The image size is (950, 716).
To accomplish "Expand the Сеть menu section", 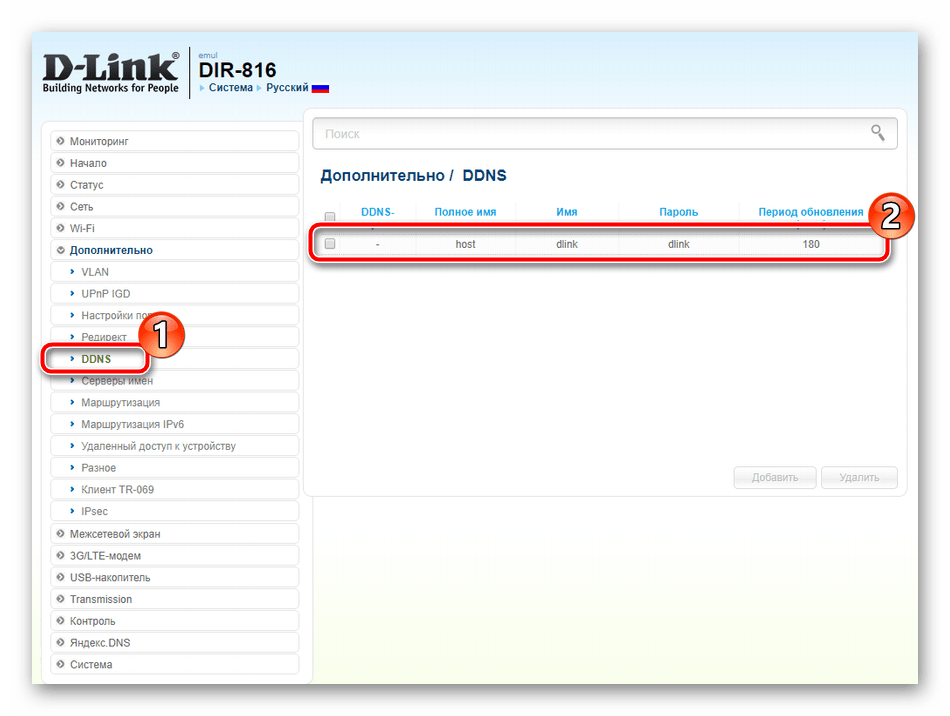I will pos(174,207).
